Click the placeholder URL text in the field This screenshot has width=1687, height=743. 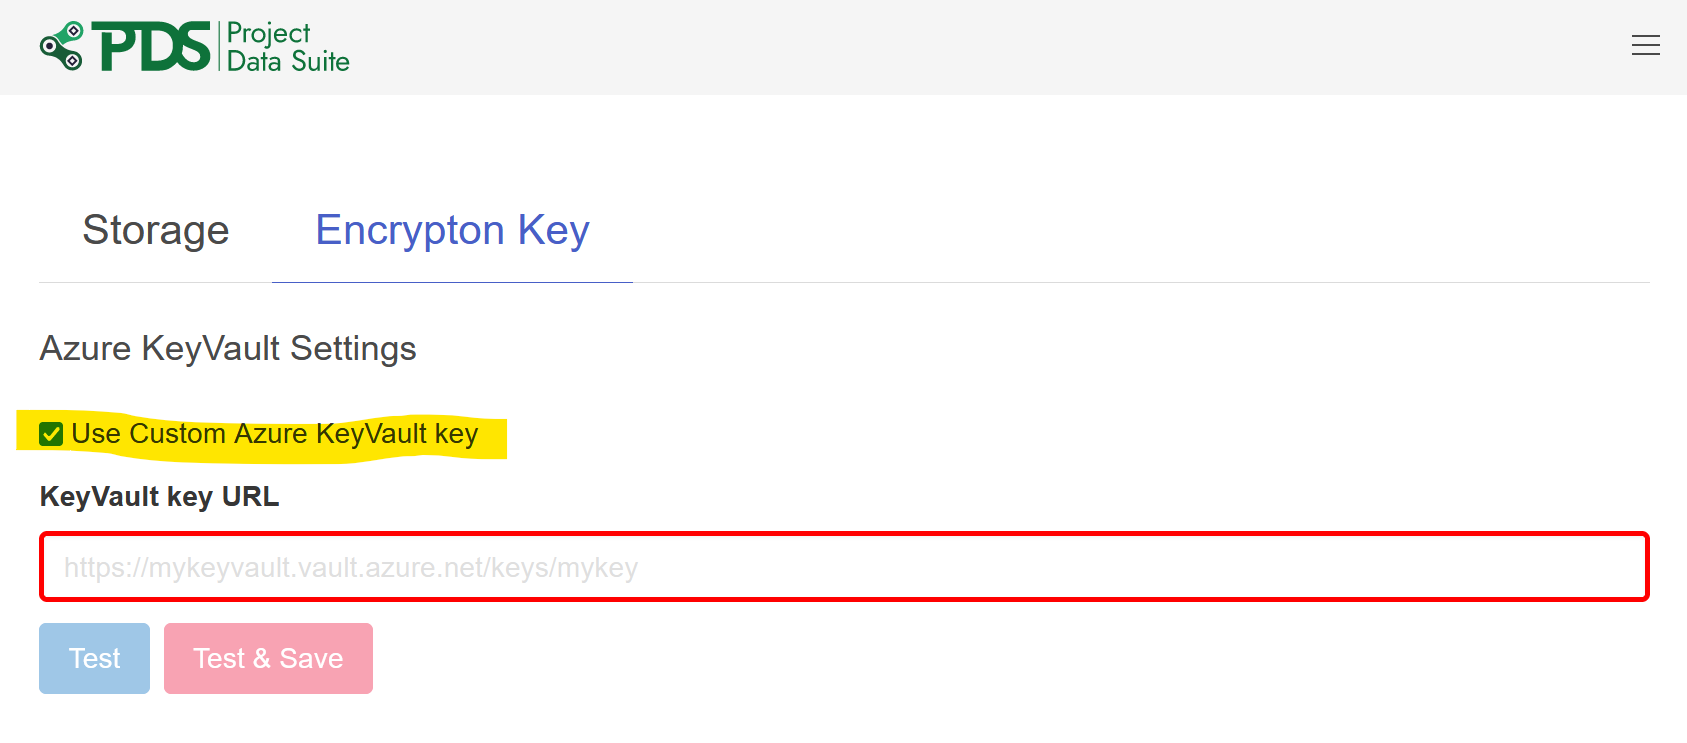click(x=350, y=568)
